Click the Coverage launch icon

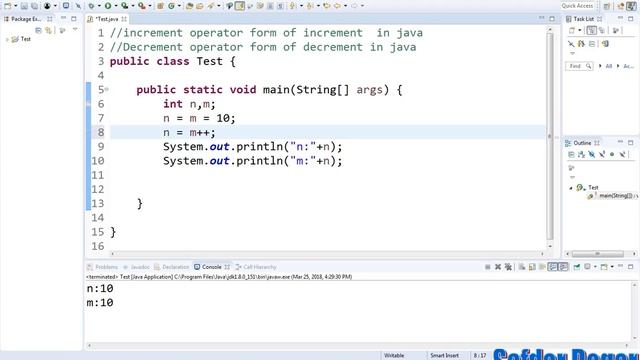[124, 6]
